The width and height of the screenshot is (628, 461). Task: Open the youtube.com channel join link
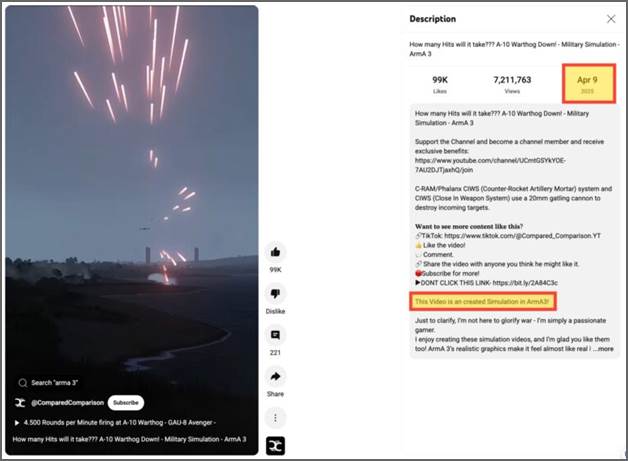click(490, 165)
